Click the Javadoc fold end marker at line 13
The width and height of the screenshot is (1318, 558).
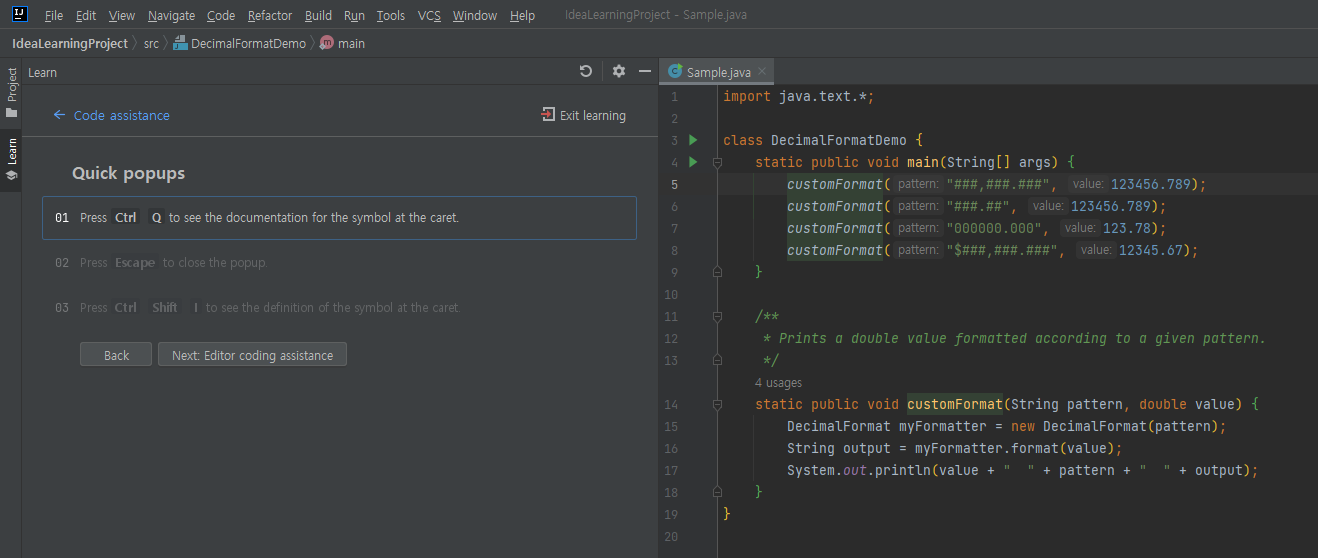click(x=717, y=360)
